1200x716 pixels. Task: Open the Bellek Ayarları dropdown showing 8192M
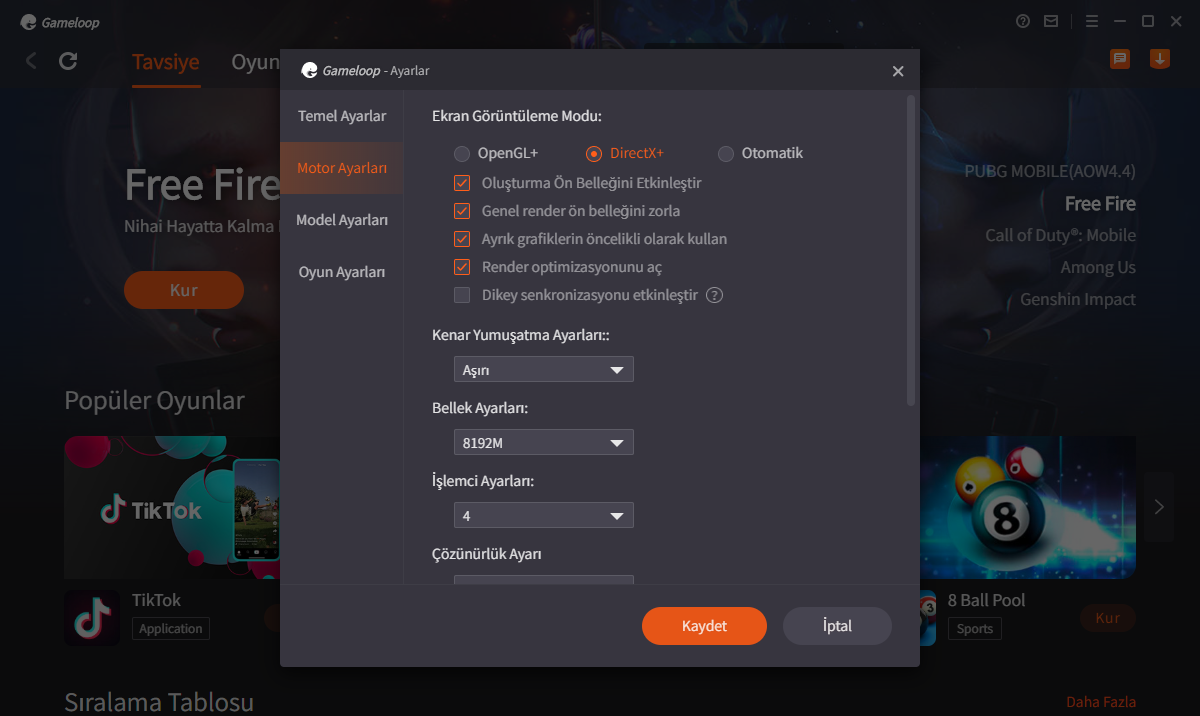click(x=544, y=442)
